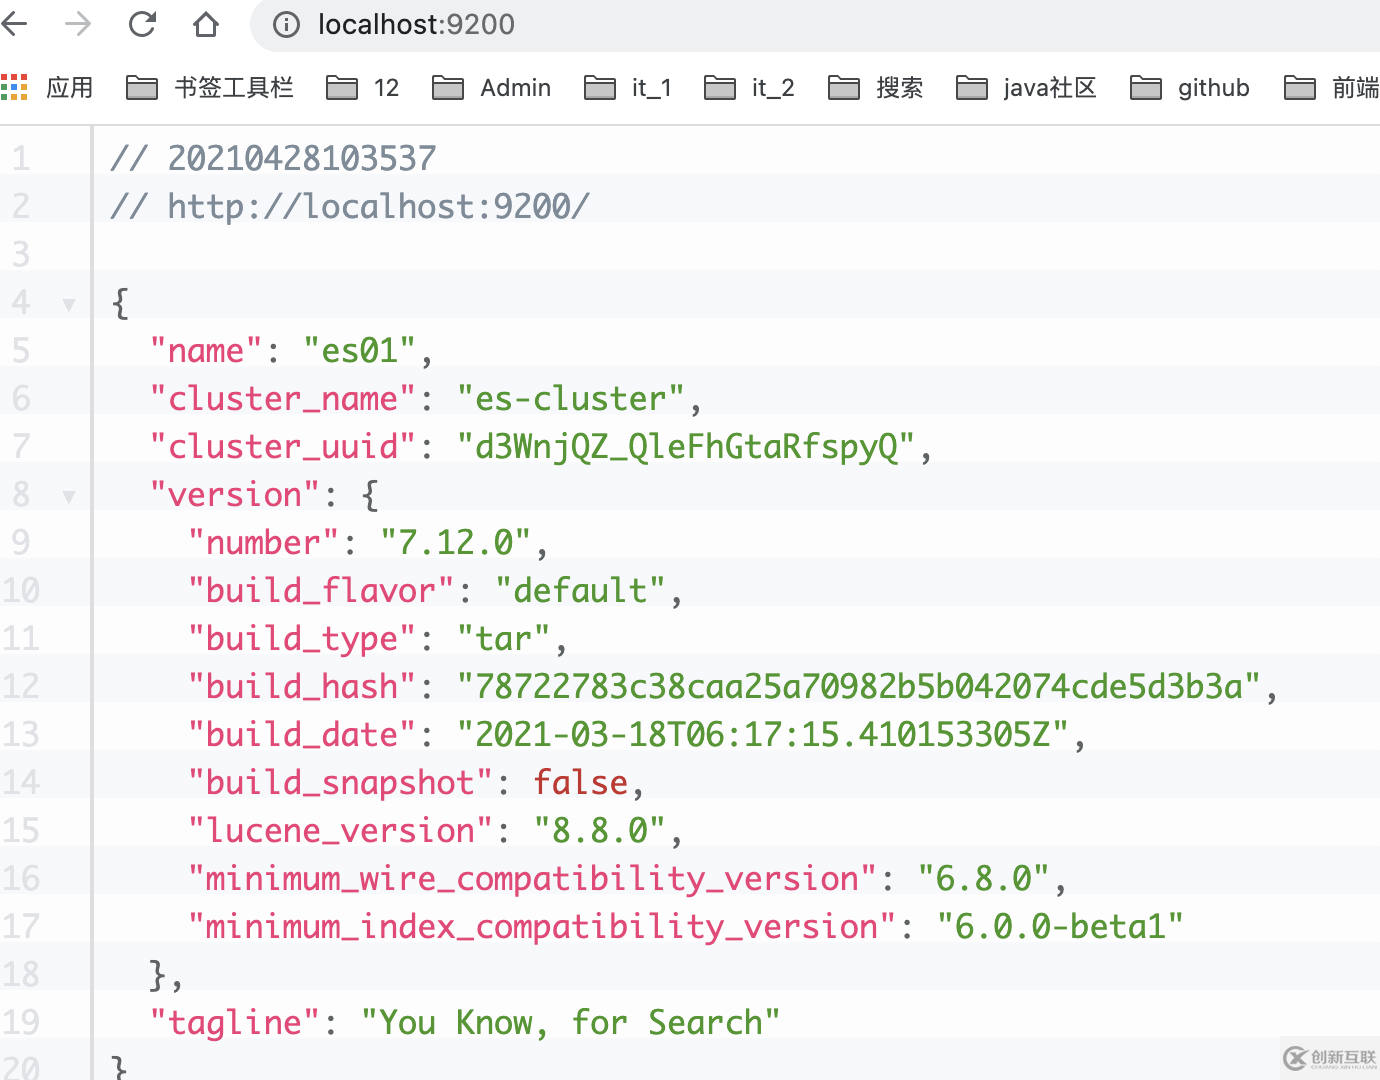This screenshot has height=1080, width=1380.
Task: Open the 搜索 bookmark folder
Action: click(876, 88)
